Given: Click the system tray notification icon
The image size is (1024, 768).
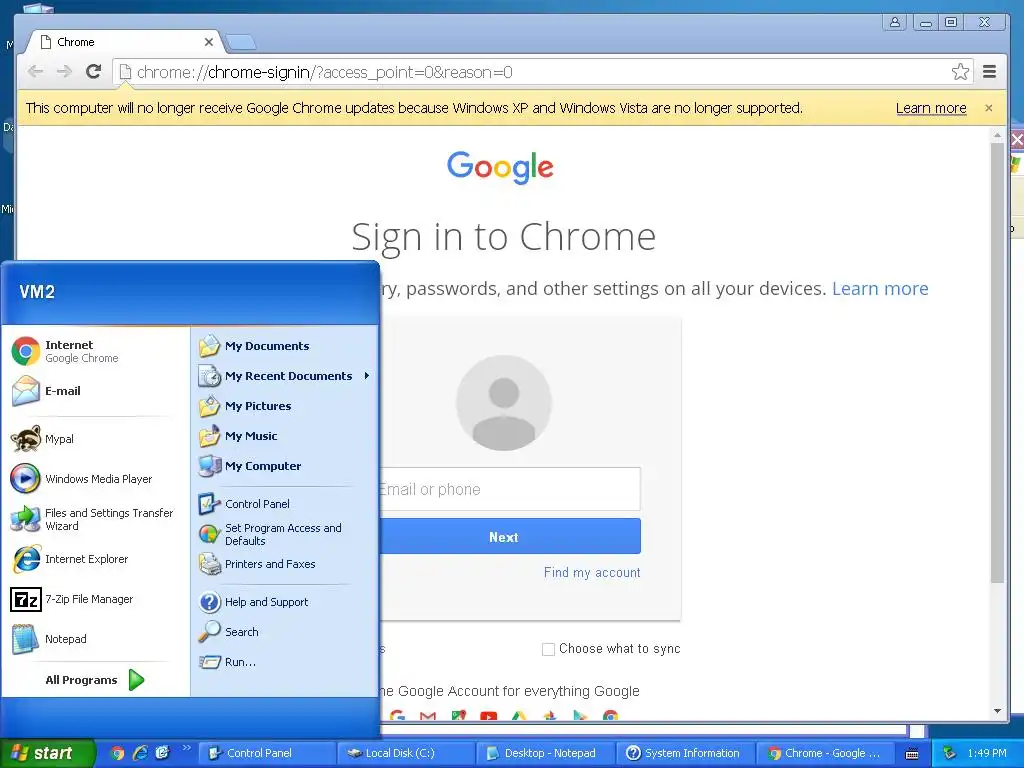Looking at the screenshot, I should [x=950, y=753].
